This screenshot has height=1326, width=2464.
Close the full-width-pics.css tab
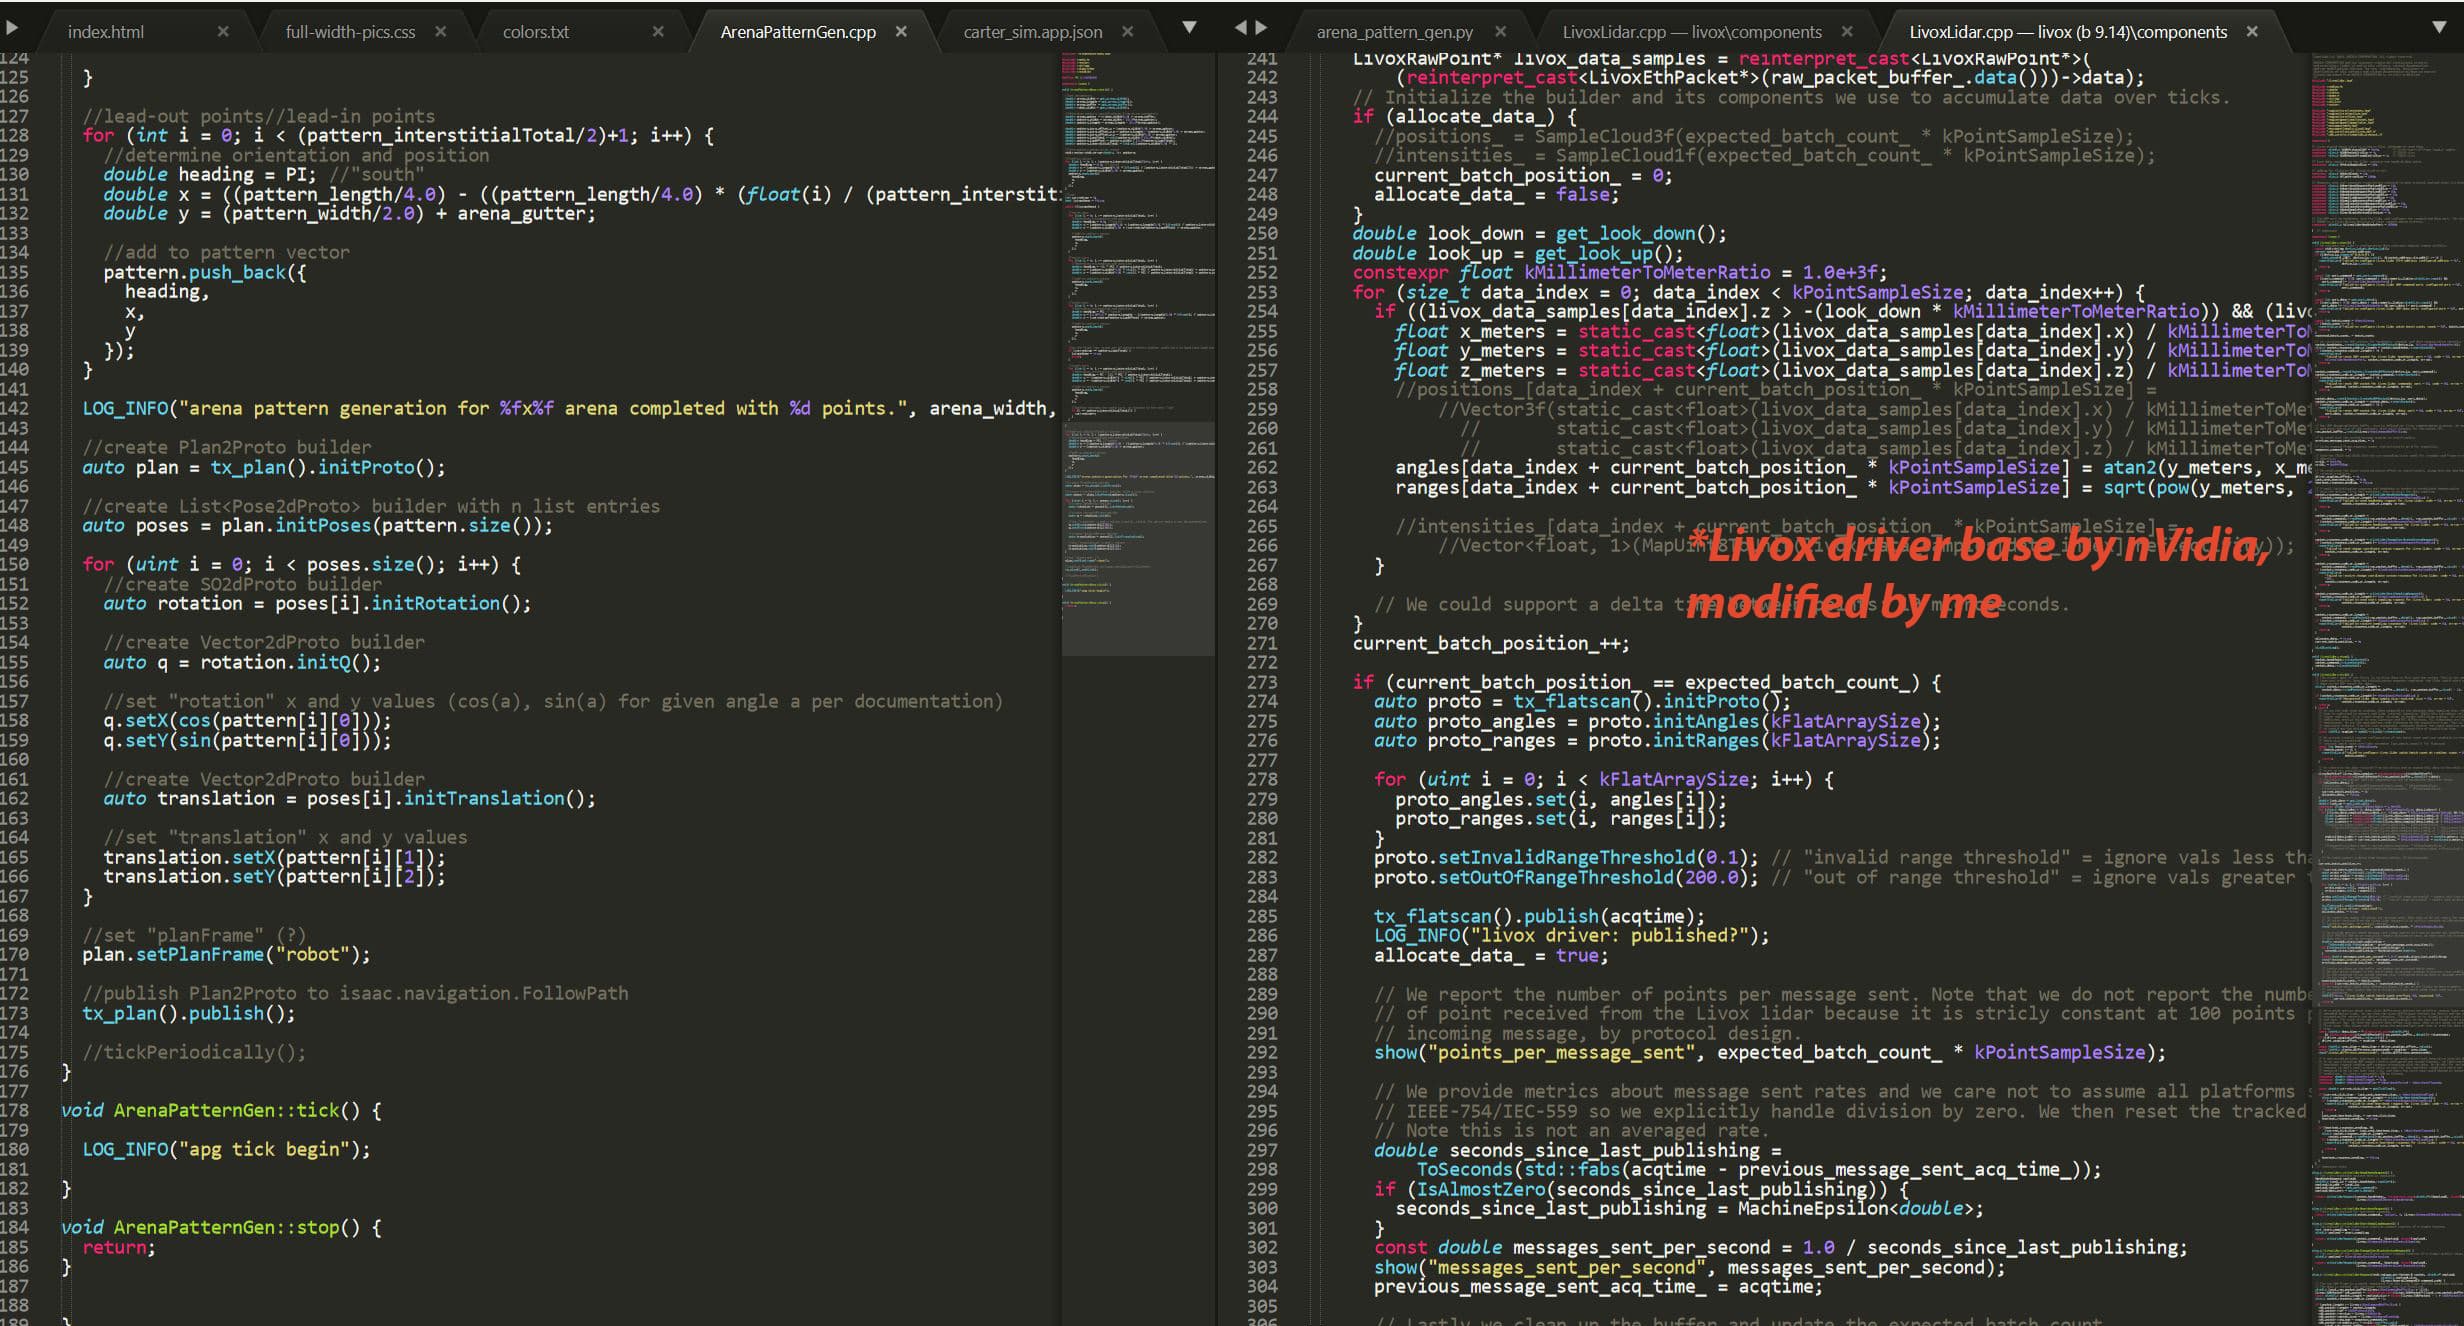click(x=440, y=32)
